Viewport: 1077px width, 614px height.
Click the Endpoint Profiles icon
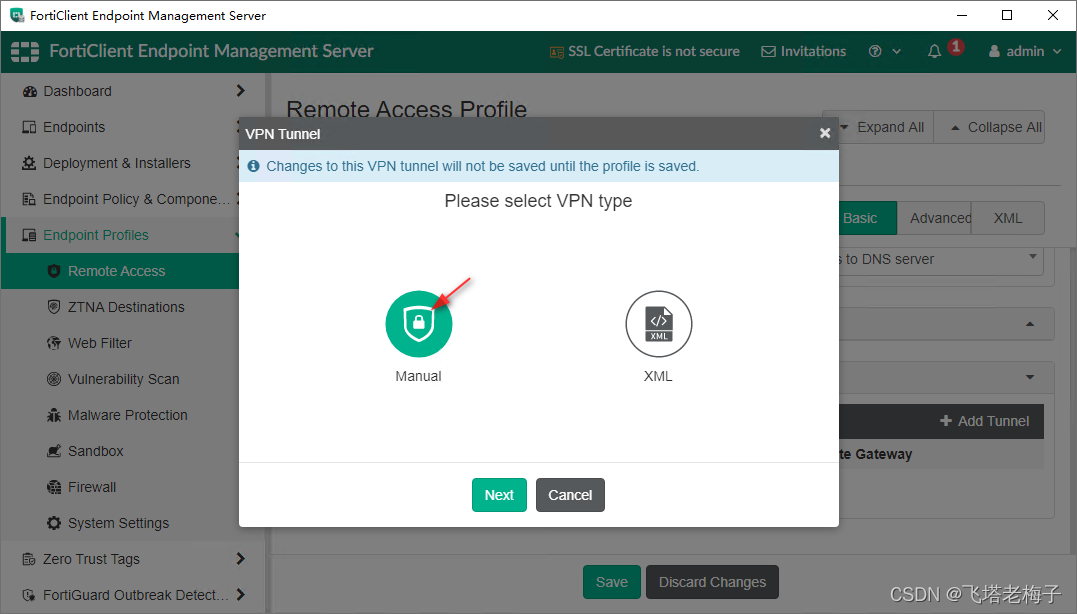pos(30,235)
